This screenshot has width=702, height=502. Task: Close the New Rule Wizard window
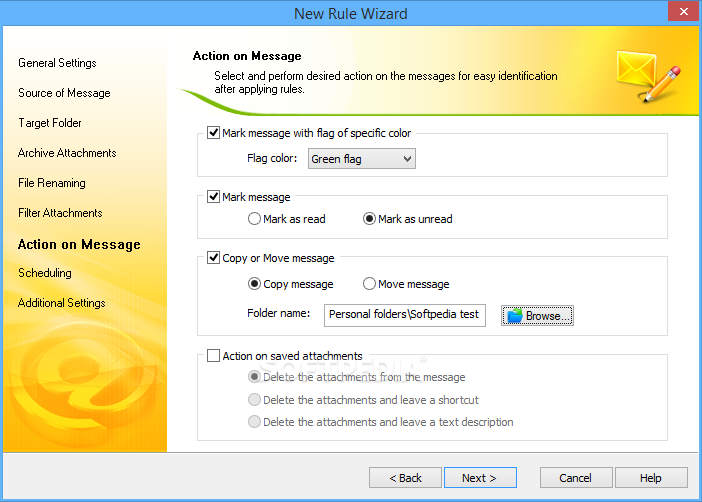[x=683, y=12]
